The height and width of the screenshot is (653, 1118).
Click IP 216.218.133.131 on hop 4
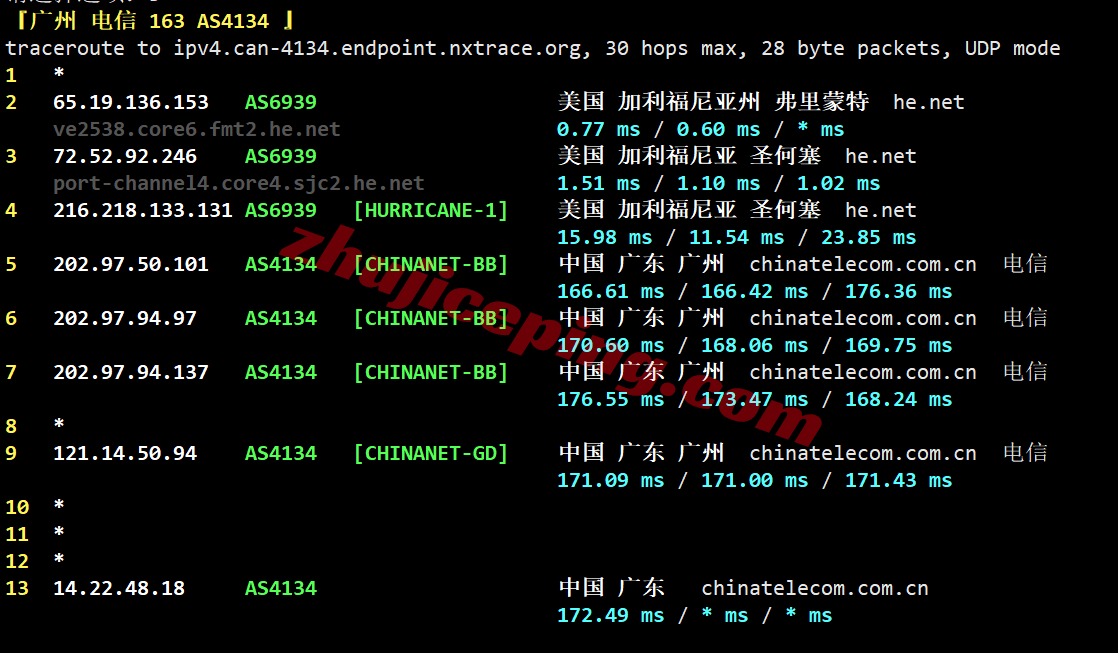click(x=143, y=210)
